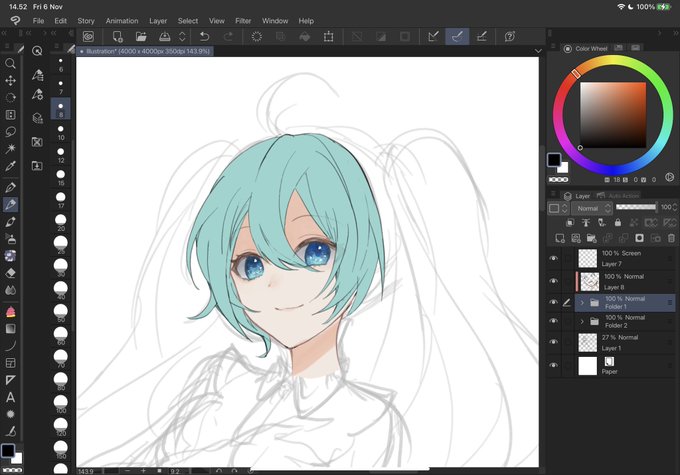Click the New document icon in command bar

point(118,37)
